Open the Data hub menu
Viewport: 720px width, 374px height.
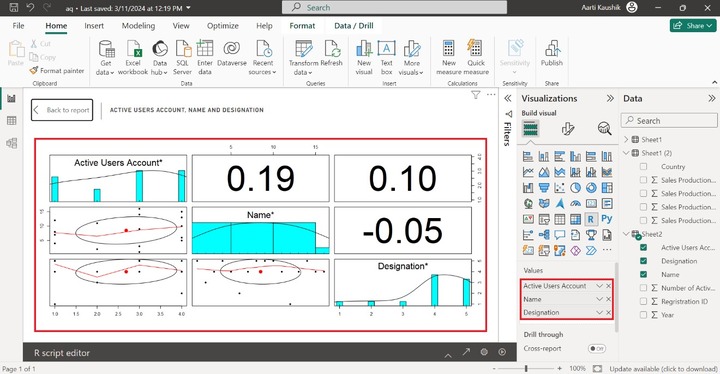click(160, 57)
